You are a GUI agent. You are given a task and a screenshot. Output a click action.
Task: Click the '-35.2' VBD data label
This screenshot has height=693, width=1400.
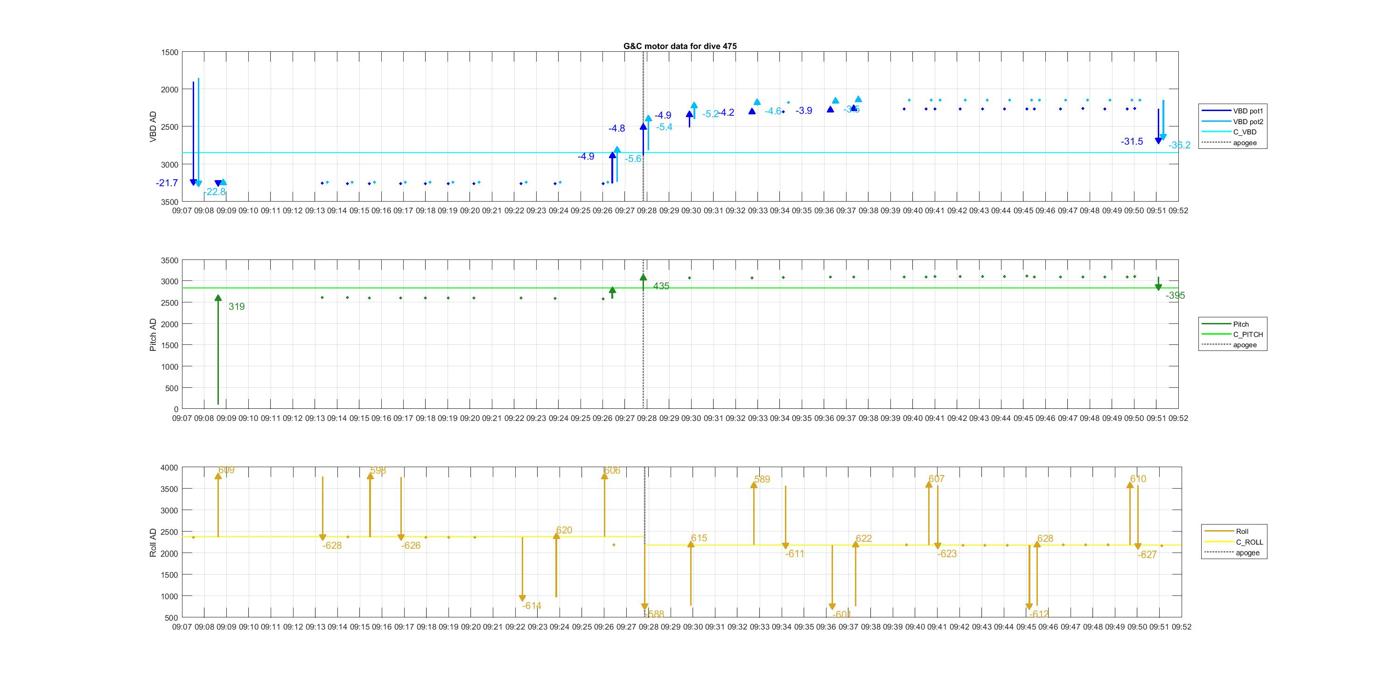click(1180, 145)
